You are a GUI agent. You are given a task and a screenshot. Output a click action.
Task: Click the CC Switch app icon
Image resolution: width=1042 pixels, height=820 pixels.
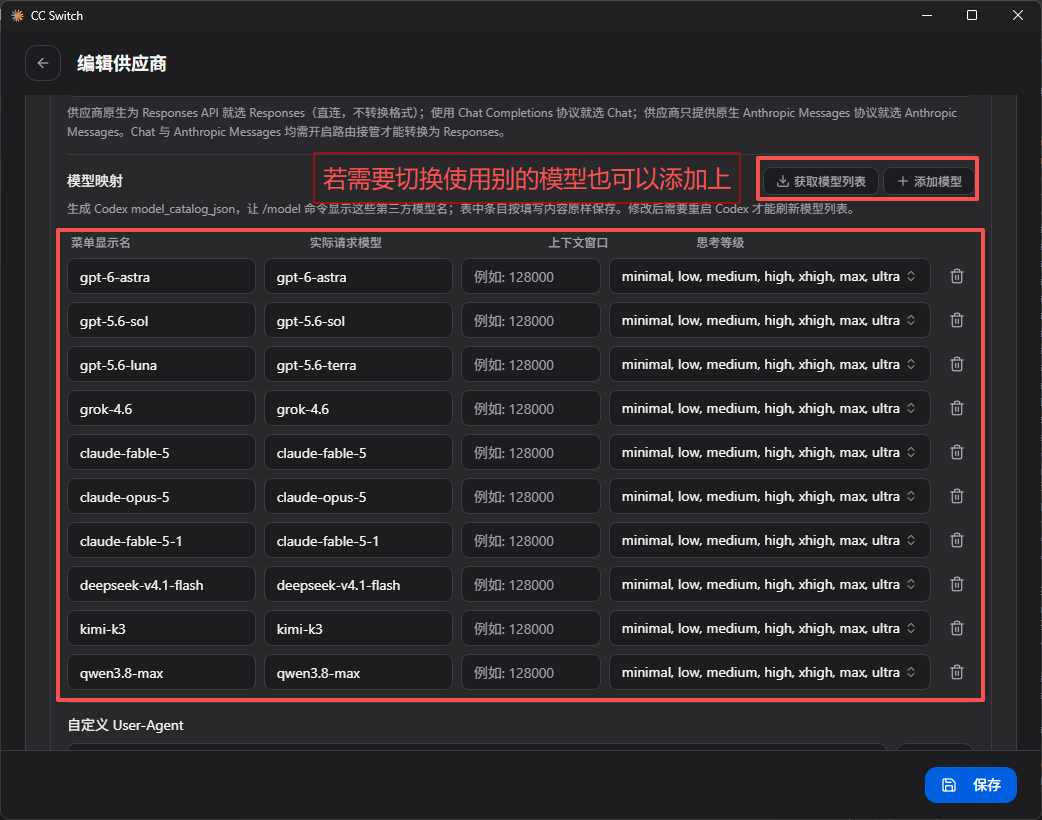point(17,15)
